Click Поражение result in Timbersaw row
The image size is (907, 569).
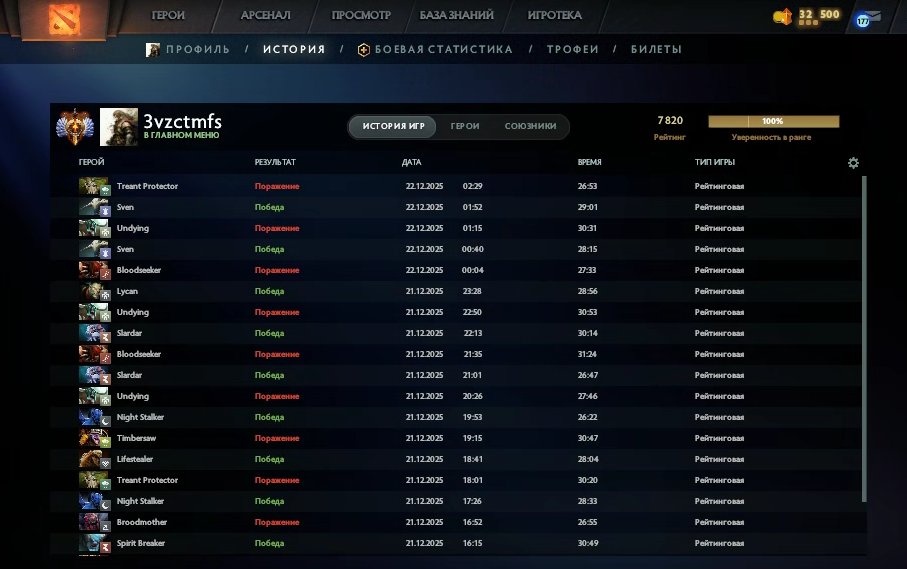tap(277, 438)
